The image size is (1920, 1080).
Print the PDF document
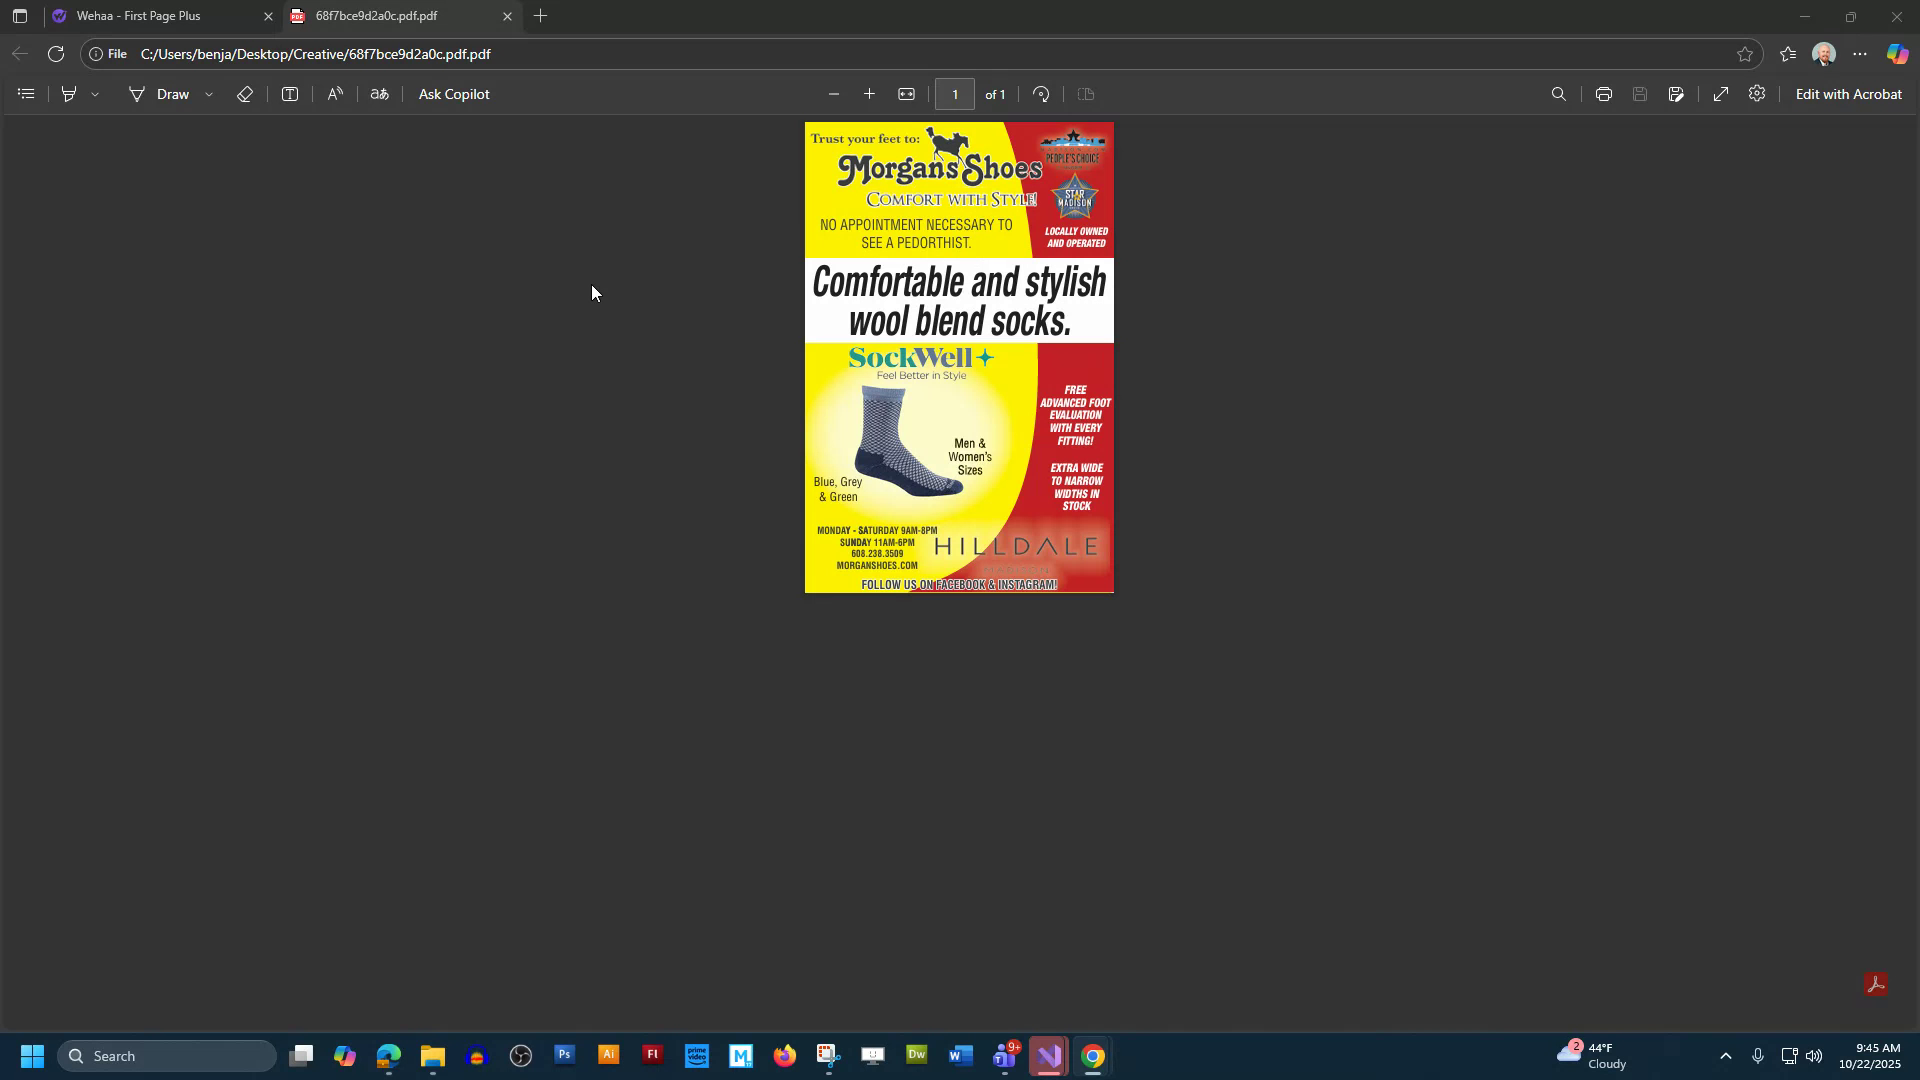pyautogui.click(x=1603, y=93)
